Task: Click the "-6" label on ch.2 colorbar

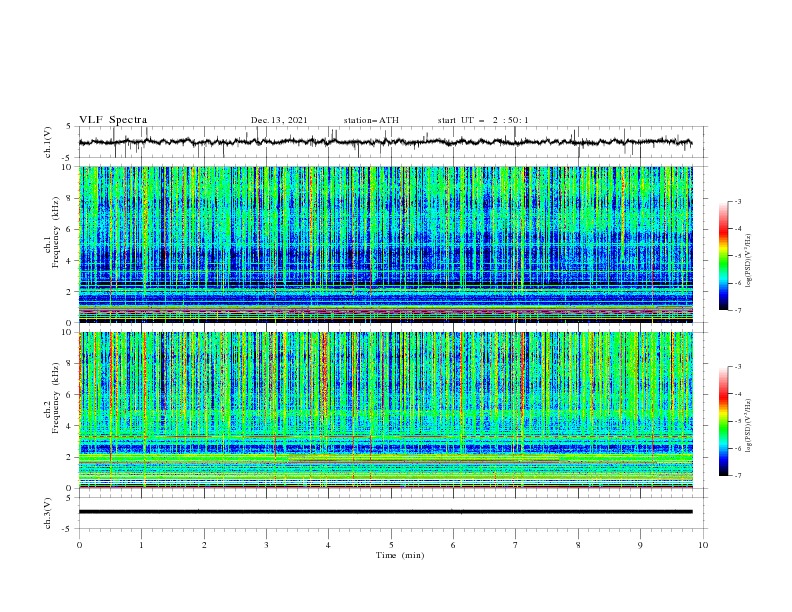Action: 738,448
